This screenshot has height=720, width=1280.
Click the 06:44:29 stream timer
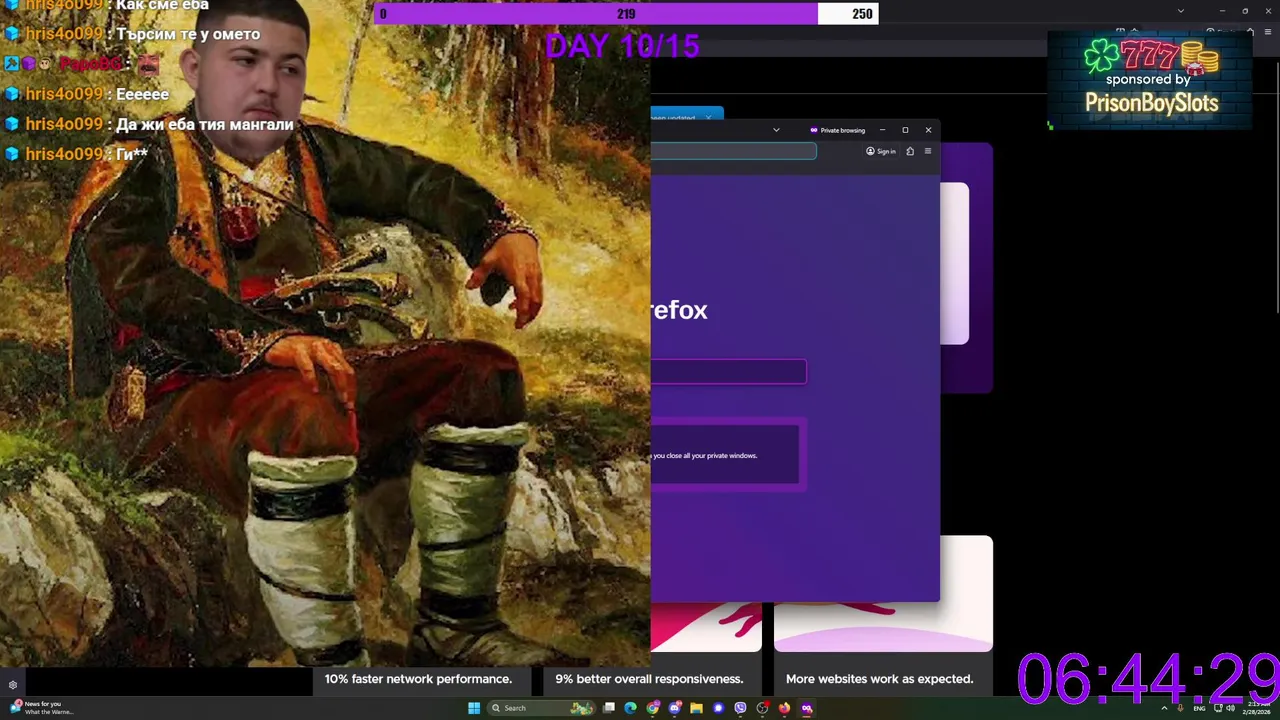(x=1147, y=680)
